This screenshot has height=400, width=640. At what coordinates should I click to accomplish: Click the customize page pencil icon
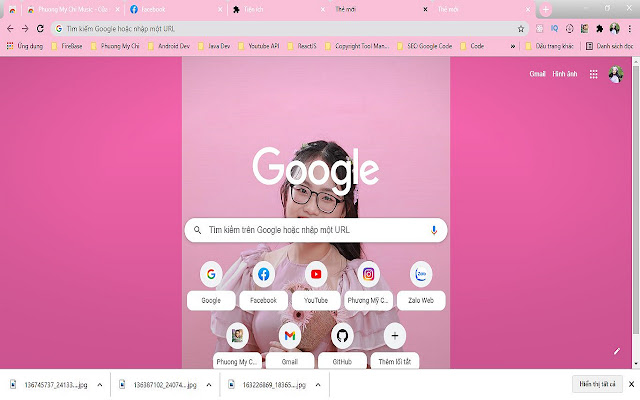click(x=617, y=351)
